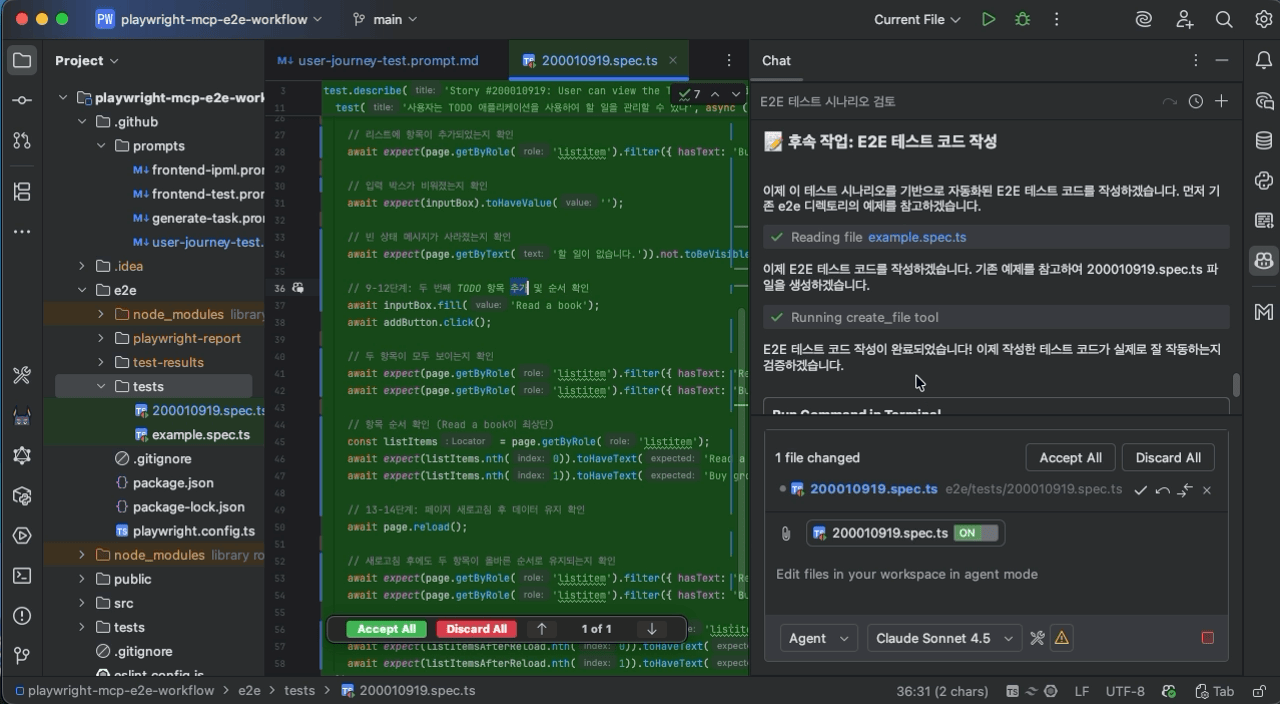This screenshot has width=1280, height=704.
Task: Open the main branch menu
Action: (x=385, y=19)
